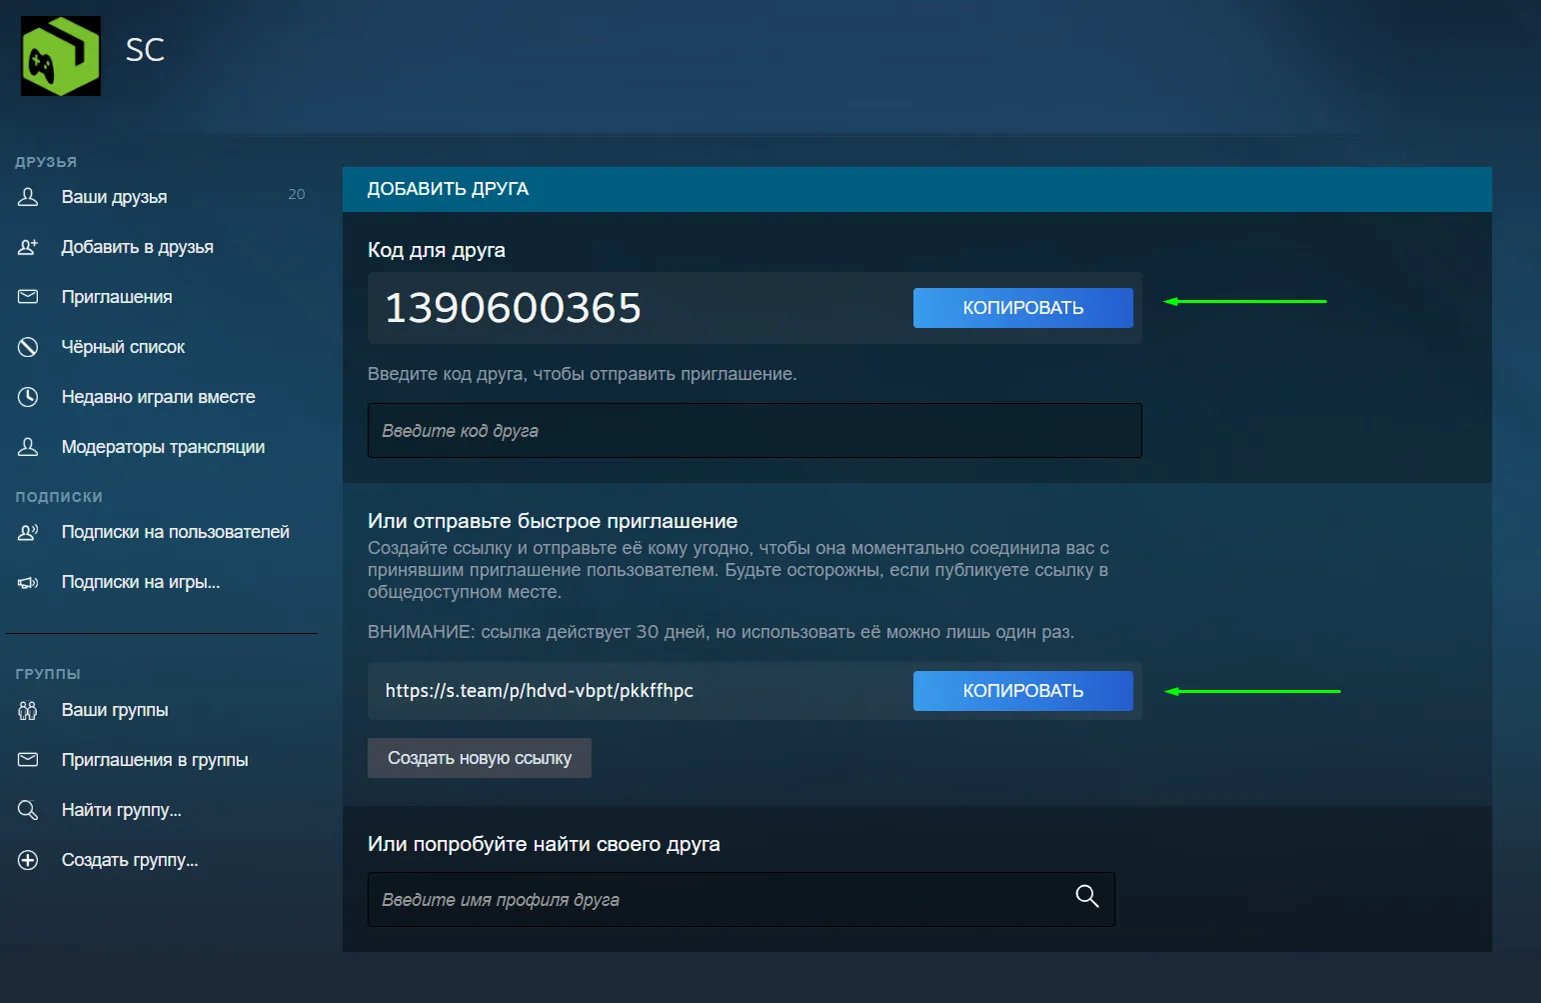
Task: Click the magnifier icon beside Найти группу
Action: click(x=28, y=810)
